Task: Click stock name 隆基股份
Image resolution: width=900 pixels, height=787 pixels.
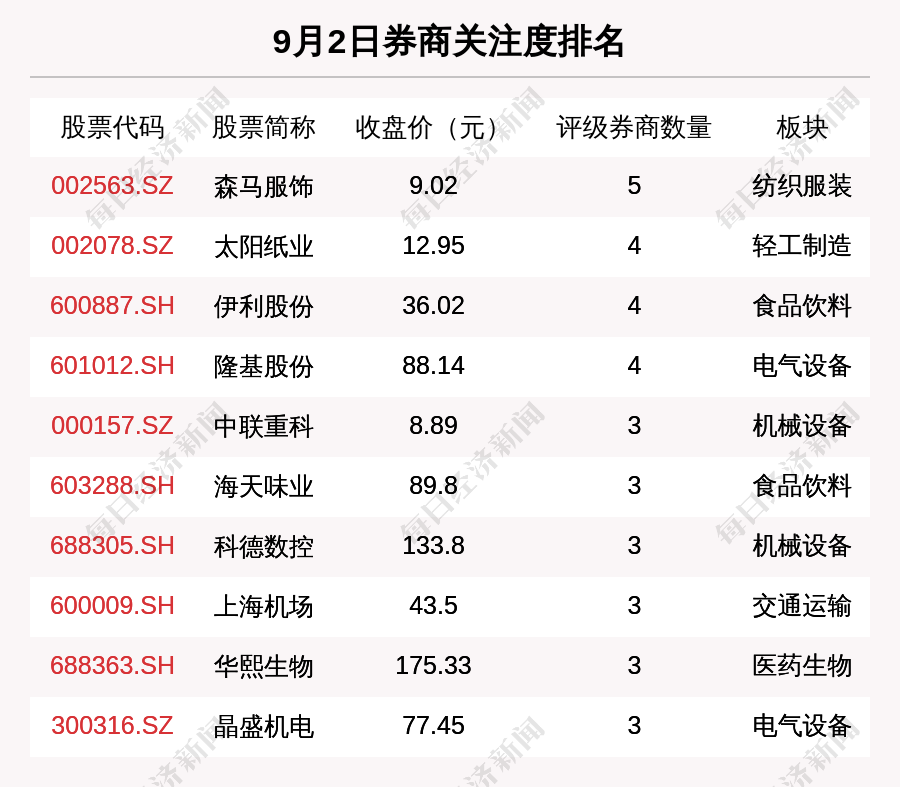Action: [x=263, y=367]
